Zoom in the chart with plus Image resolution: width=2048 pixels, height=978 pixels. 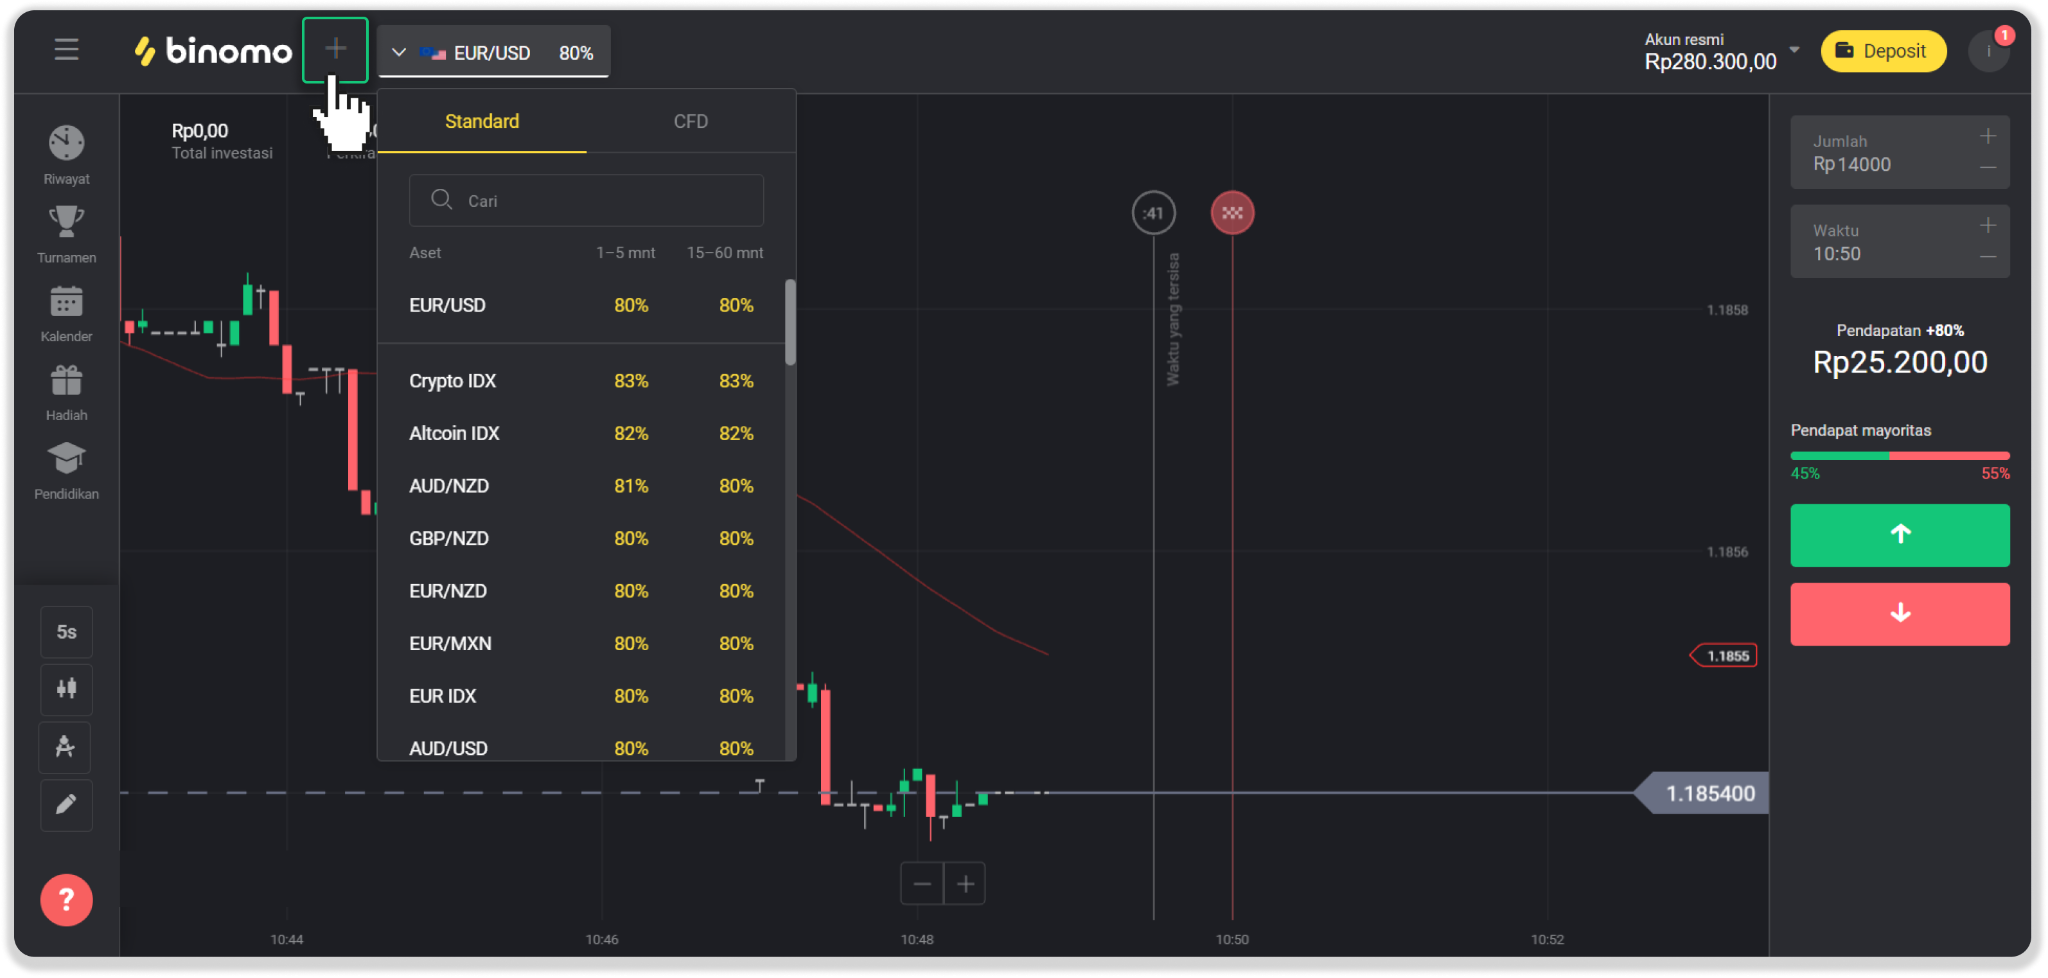point(965,884)
